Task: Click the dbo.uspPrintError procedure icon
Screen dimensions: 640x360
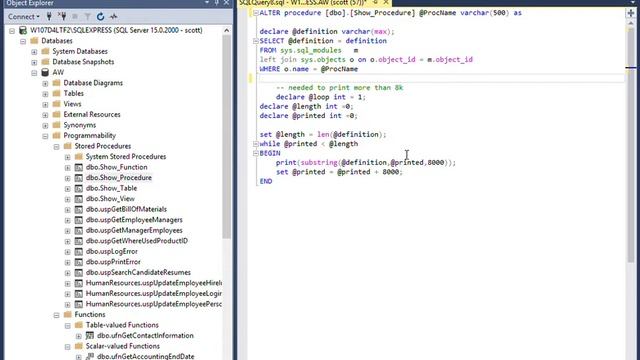Action: click(x=78, y=262)
